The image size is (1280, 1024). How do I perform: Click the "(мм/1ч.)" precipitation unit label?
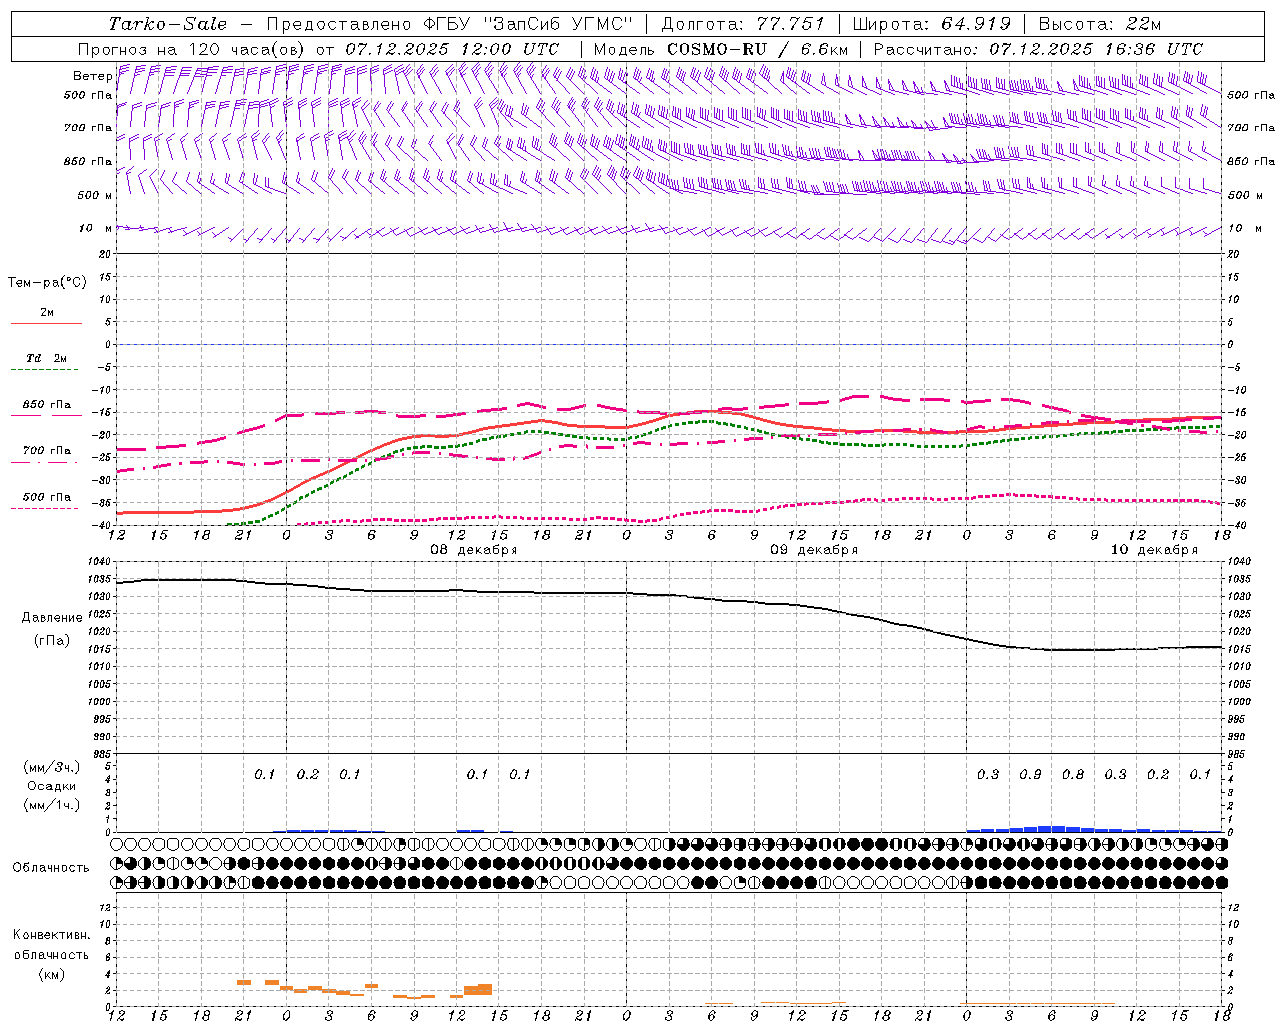51,805
